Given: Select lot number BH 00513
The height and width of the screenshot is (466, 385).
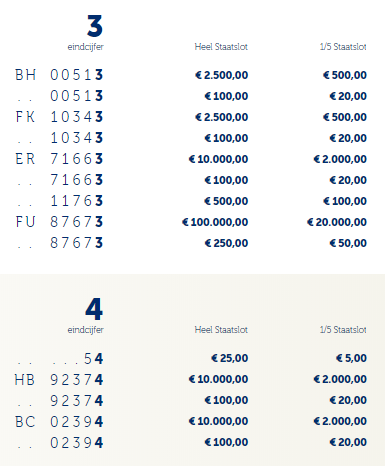Looking at the screenshot, I should click(59, 75).
